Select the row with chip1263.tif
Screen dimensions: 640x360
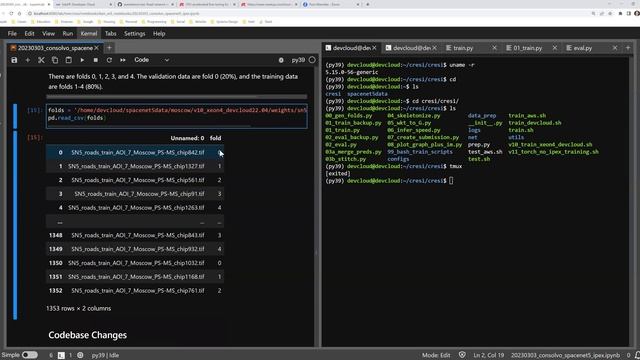tap(135, 207)
